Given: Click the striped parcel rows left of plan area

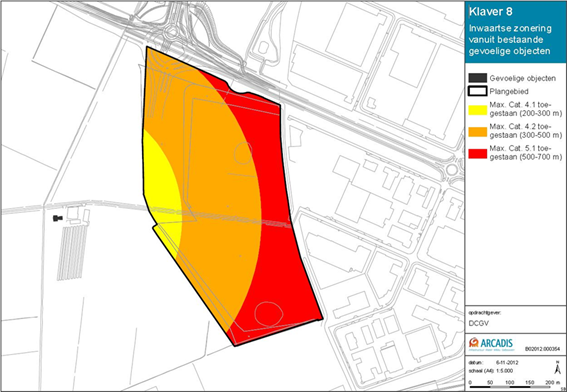Looking at the screenshot, I should [72, 252].
